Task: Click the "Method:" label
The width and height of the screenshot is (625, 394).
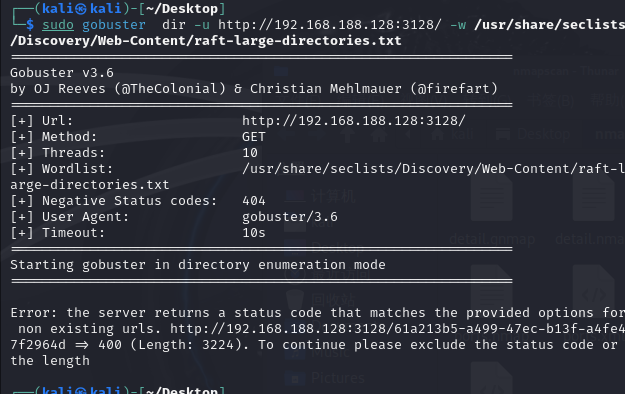Action: [x=69, y=137]
